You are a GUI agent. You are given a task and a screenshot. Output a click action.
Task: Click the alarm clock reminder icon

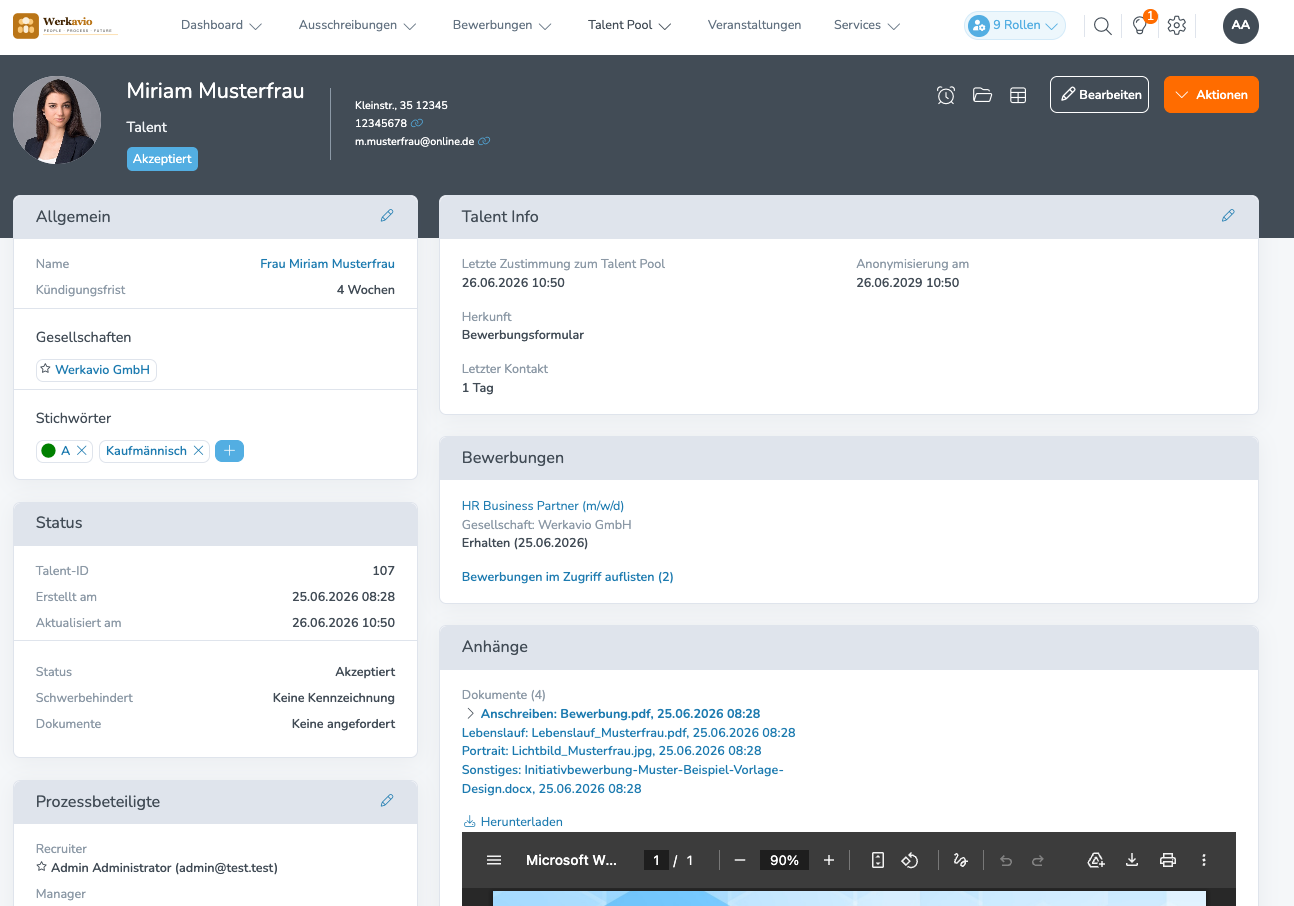[946, 95]
